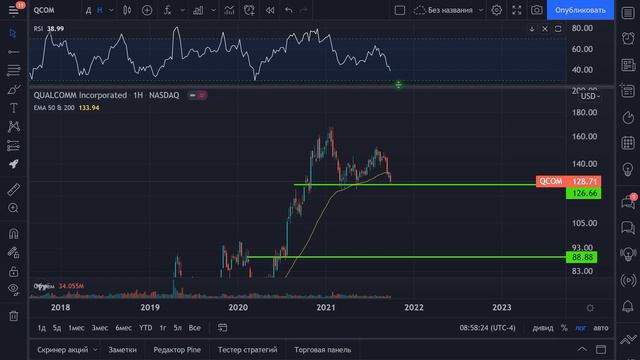Open the layout selection square icon

pyautogui.click(x=400, y=10)
